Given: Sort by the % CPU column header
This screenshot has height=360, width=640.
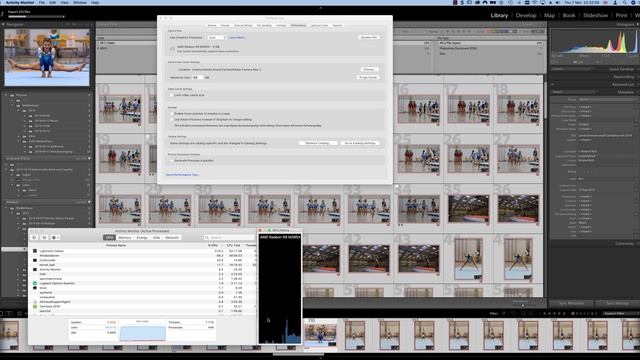Looking at the screenshot, I should pyautogui.click(x=213, y=245).
